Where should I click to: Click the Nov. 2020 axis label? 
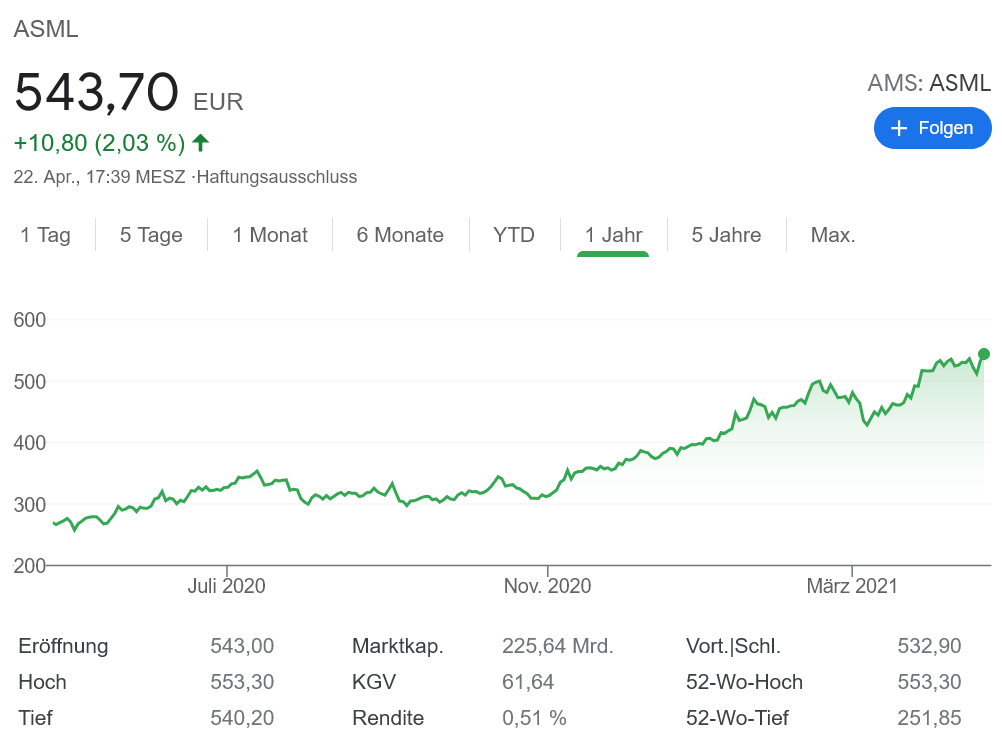tap(547, 586)
